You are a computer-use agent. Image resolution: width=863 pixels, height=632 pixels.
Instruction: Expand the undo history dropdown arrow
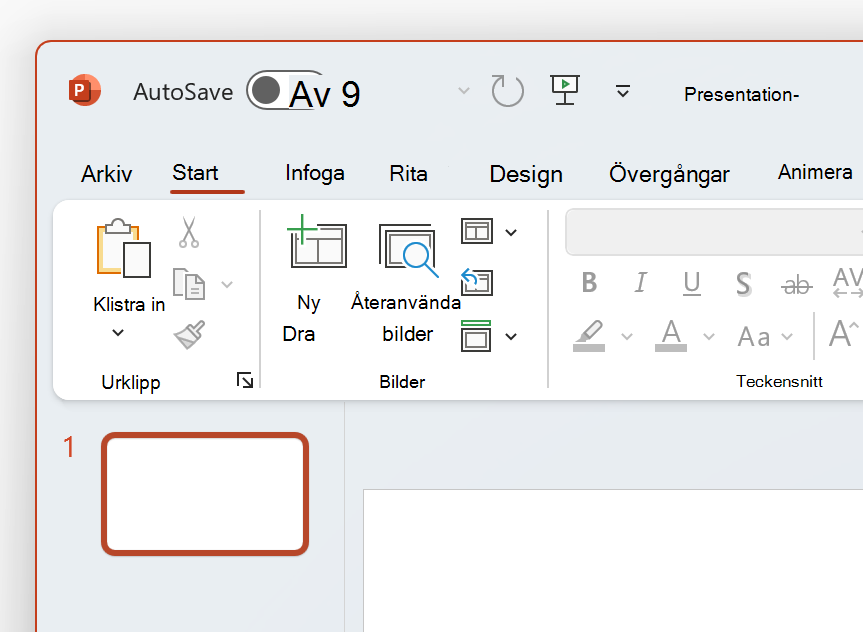point(464,91)
